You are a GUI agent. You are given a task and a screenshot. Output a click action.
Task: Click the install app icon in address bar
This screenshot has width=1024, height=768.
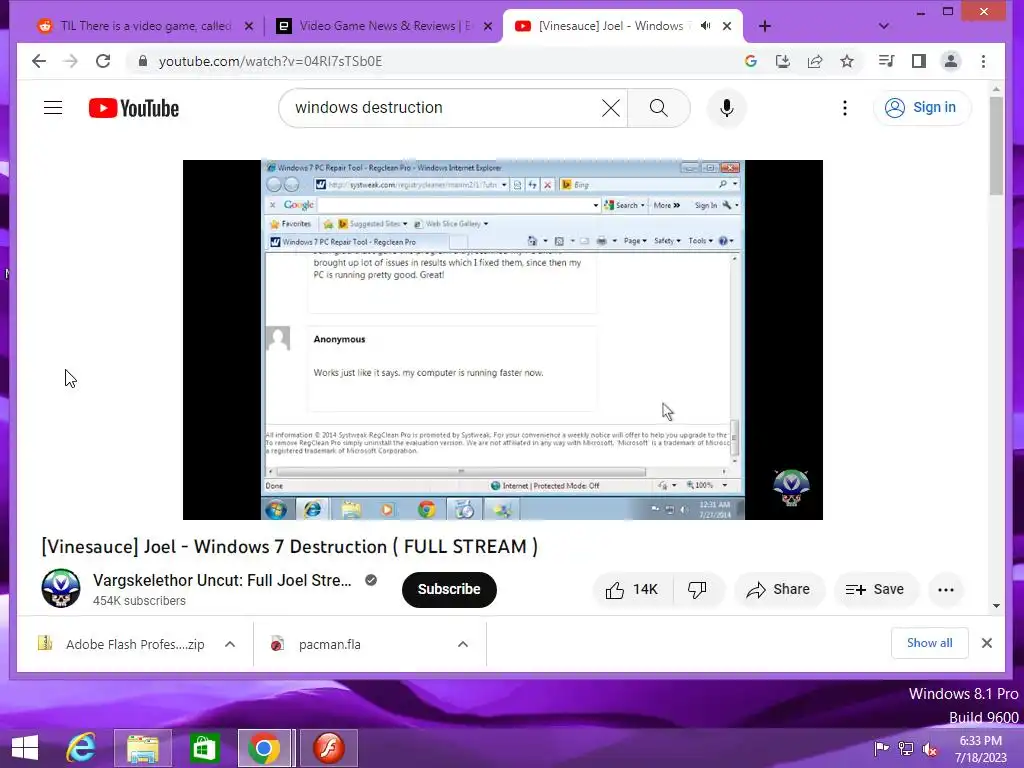[782, 61]
